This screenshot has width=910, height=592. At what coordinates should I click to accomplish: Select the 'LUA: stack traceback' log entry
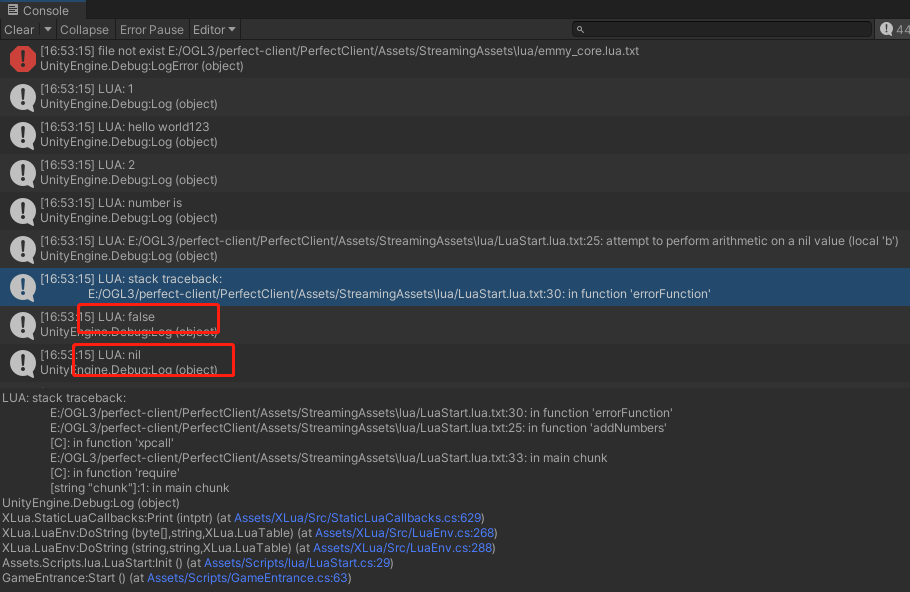tap(455, 287)
